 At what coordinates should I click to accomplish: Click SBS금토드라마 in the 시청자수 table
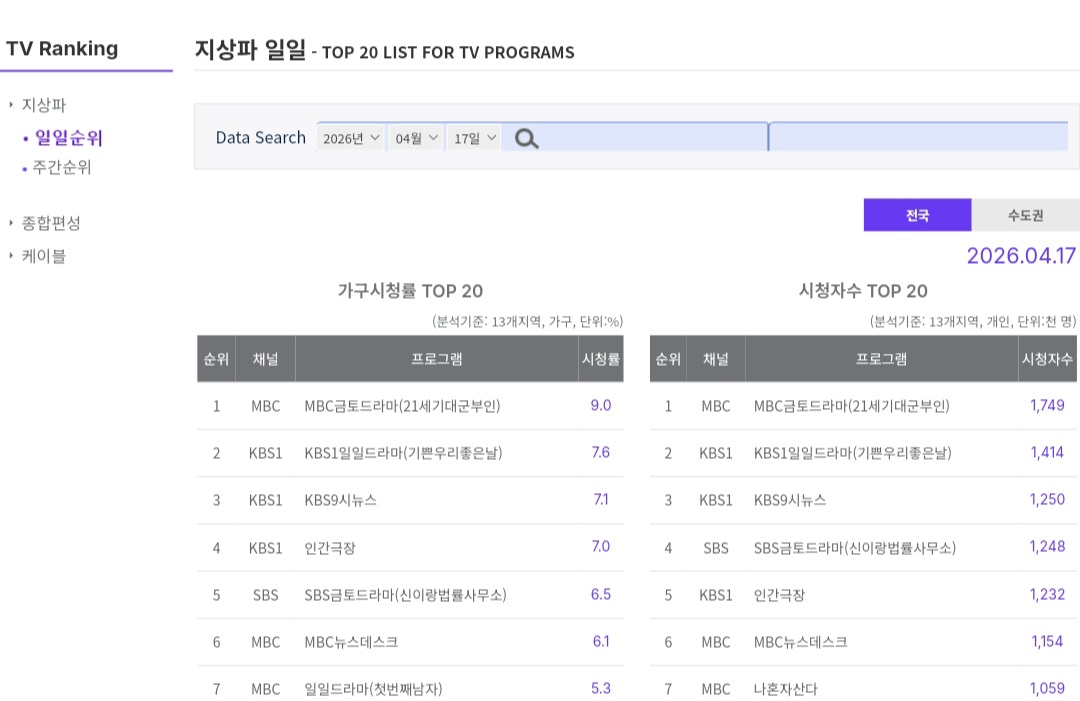coord(855,548)
